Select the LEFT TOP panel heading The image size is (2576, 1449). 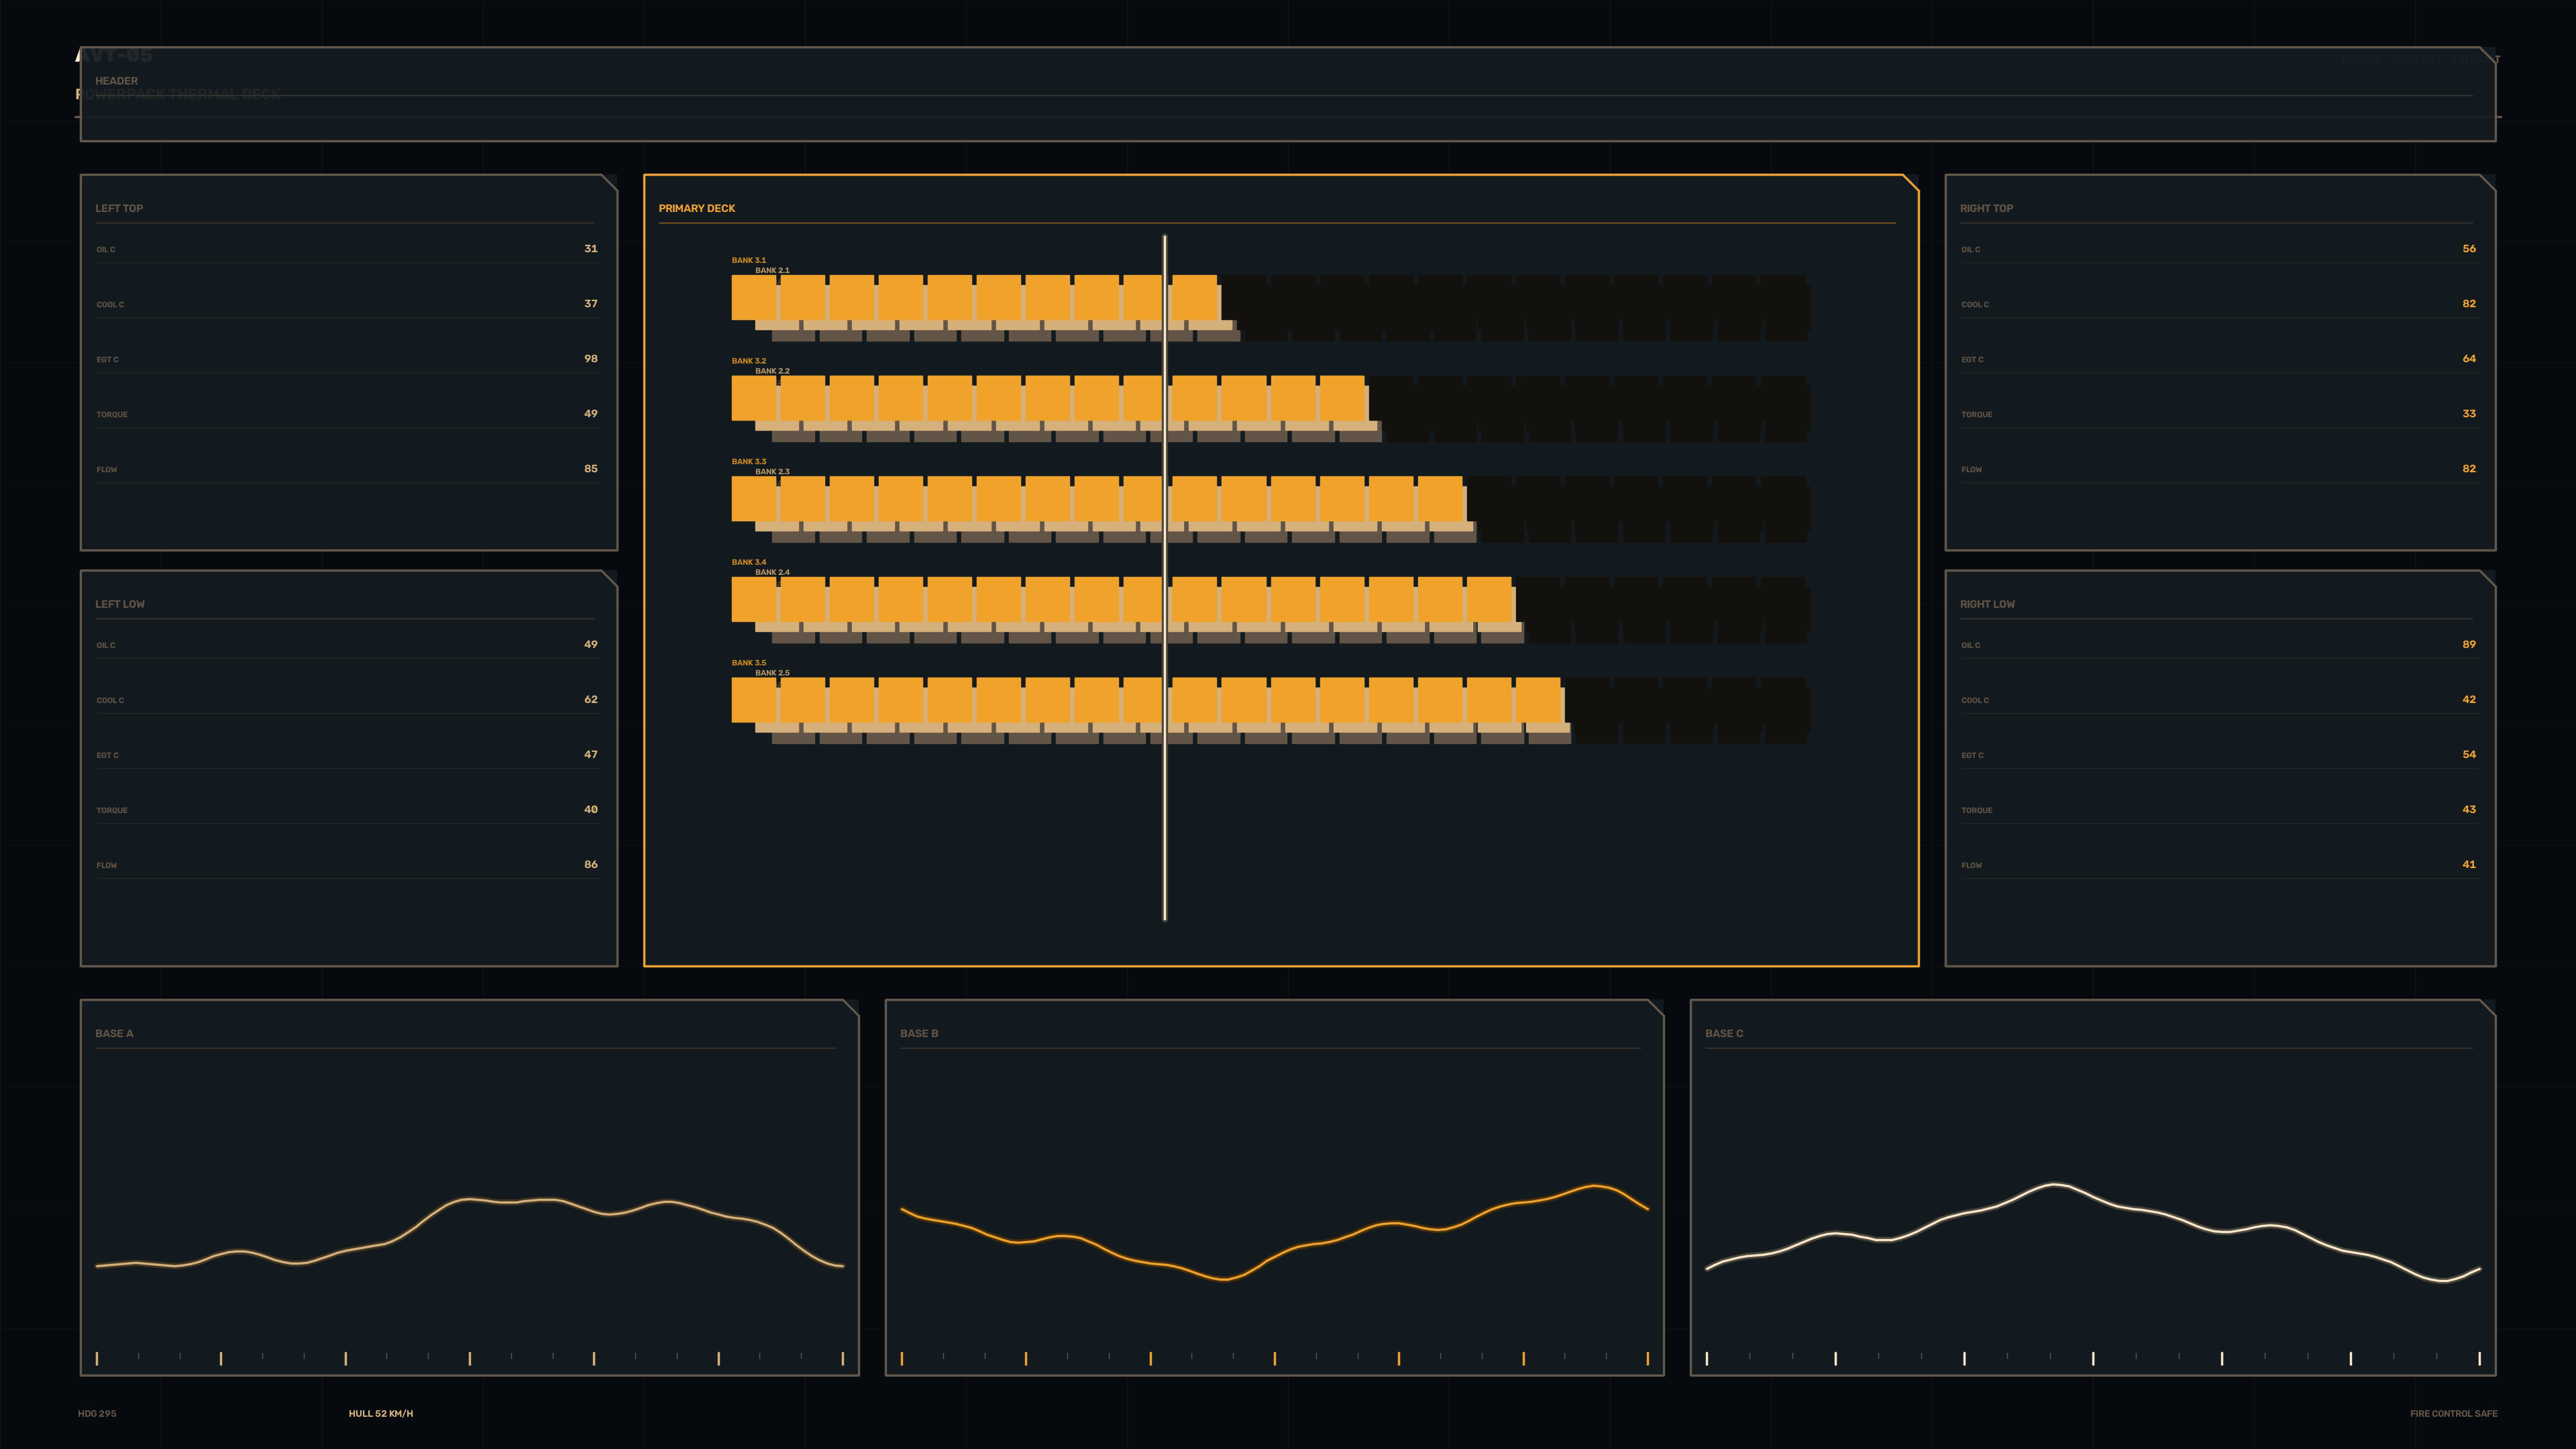coord(119,208)
